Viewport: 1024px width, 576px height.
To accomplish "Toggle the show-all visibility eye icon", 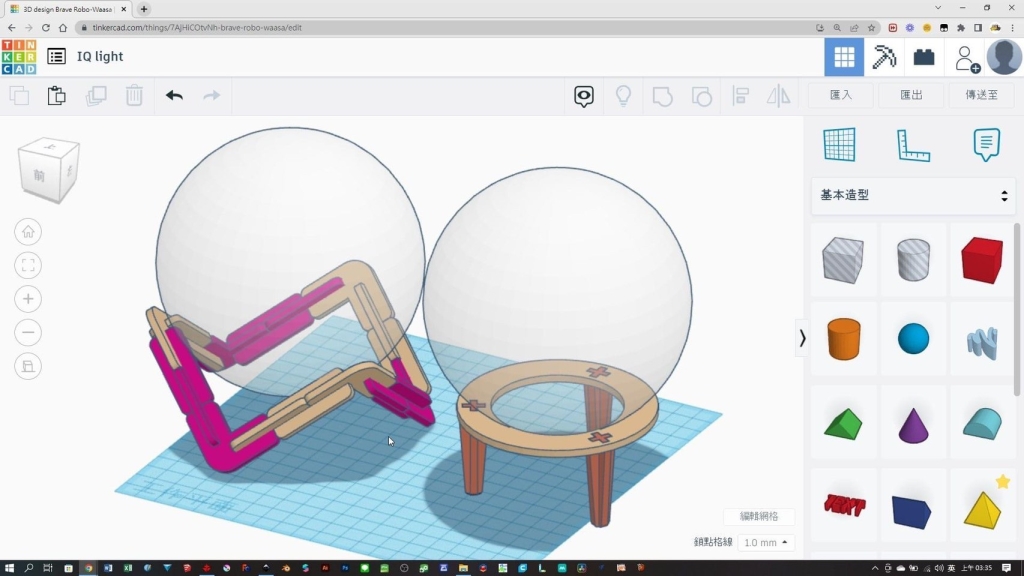I will click(x=584, y=96).
